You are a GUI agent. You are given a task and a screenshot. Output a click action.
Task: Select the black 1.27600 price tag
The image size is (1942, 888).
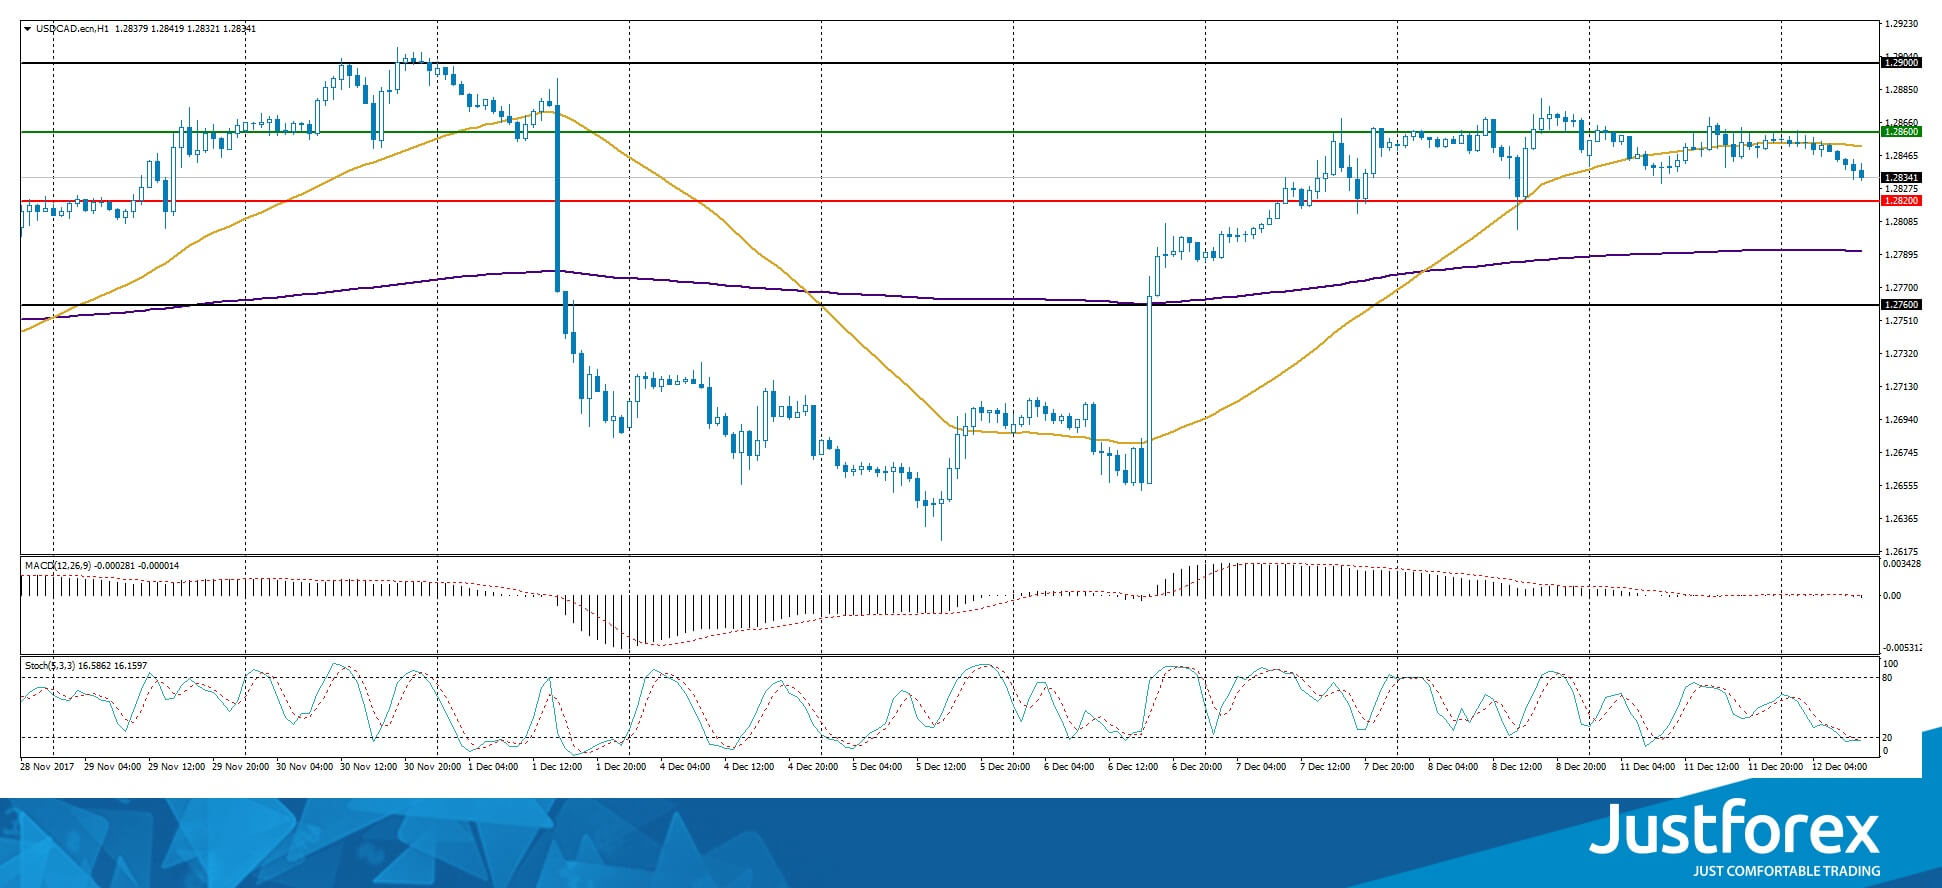(x=1901, y=305)
